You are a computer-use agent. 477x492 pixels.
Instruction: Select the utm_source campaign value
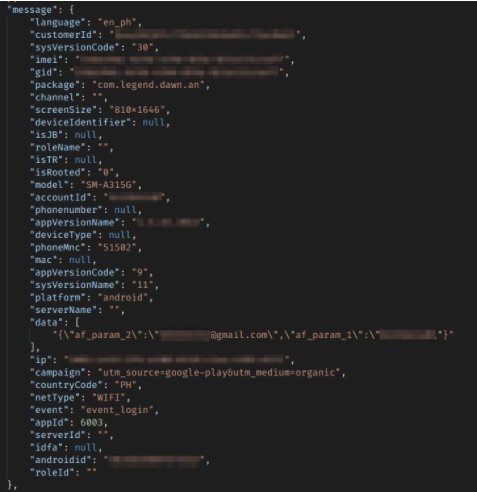tap(219, 373)
